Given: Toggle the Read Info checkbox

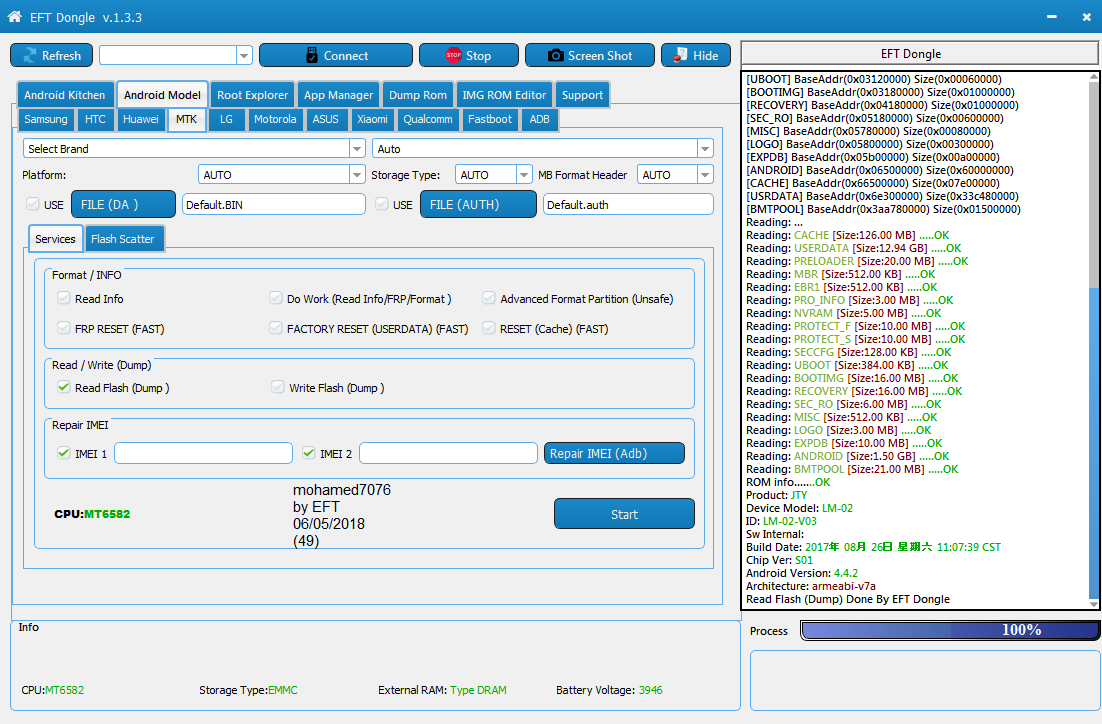Looking at the screenshot, I should coord(64,298).
